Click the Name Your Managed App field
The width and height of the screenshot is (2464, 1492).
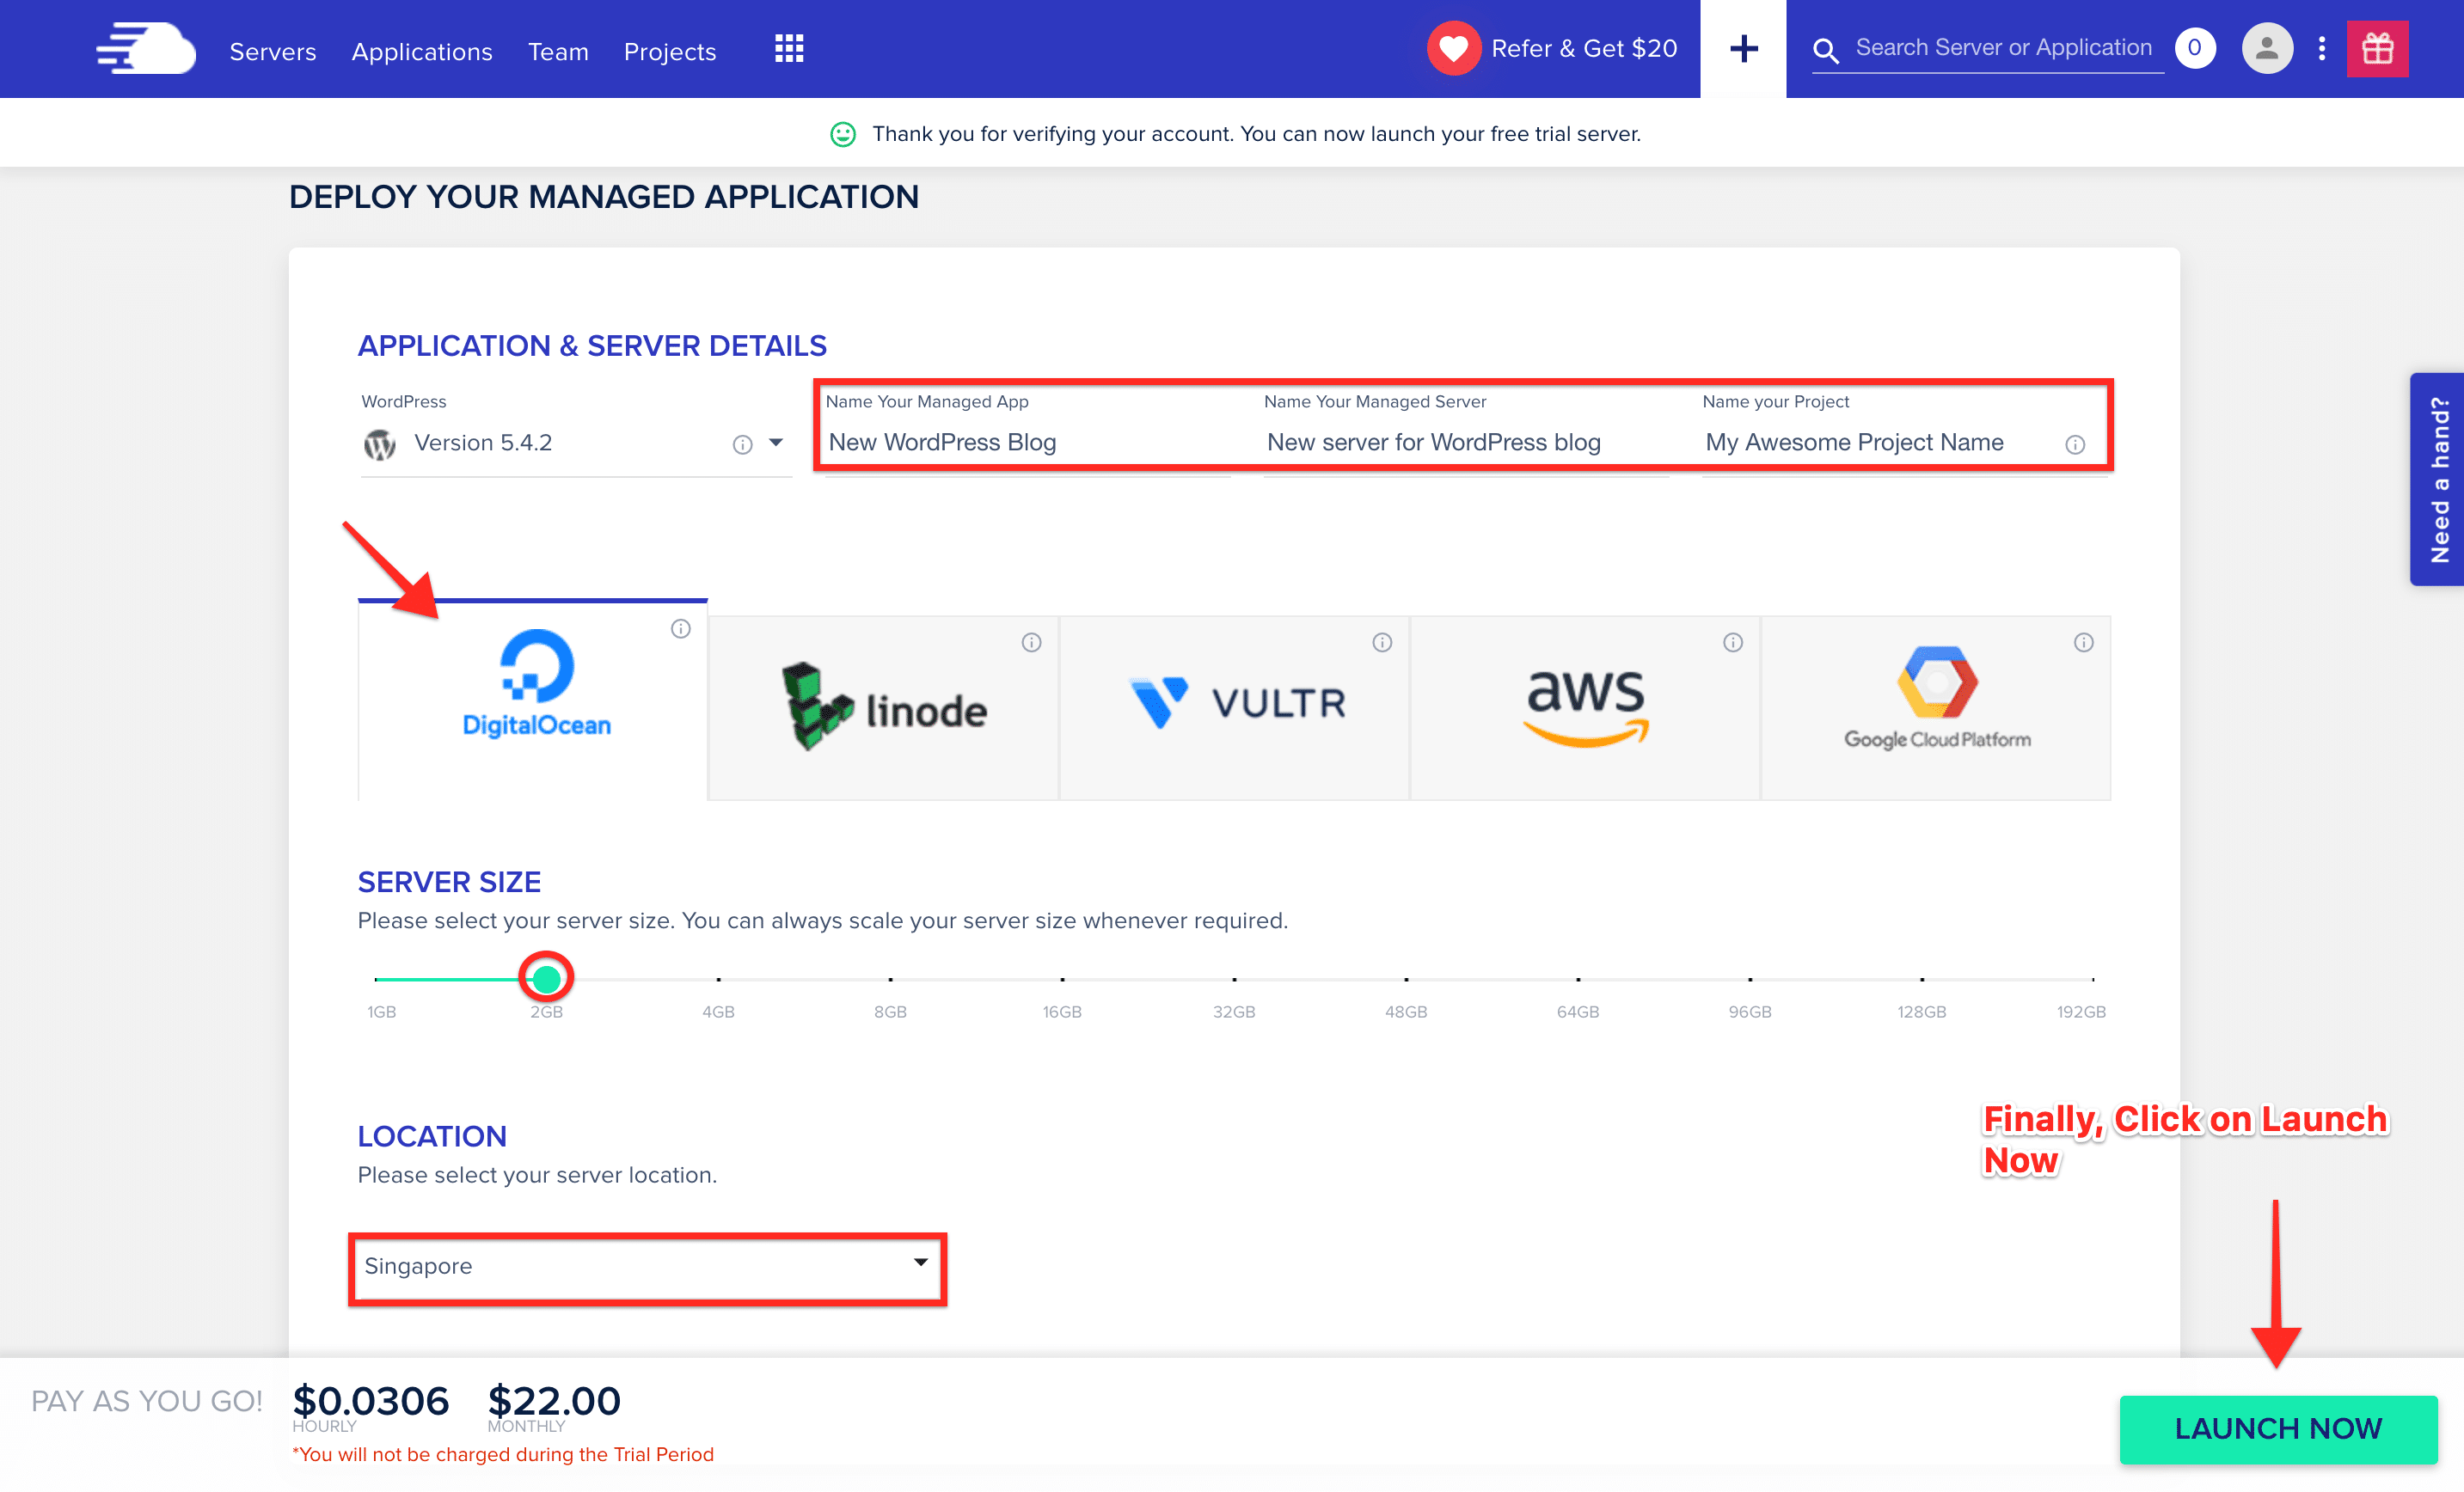point(1028,442)
